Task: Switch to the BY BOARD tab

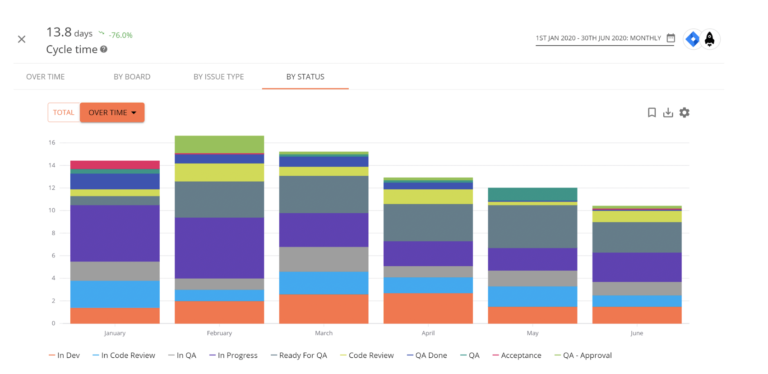Action: click(132, 77)
